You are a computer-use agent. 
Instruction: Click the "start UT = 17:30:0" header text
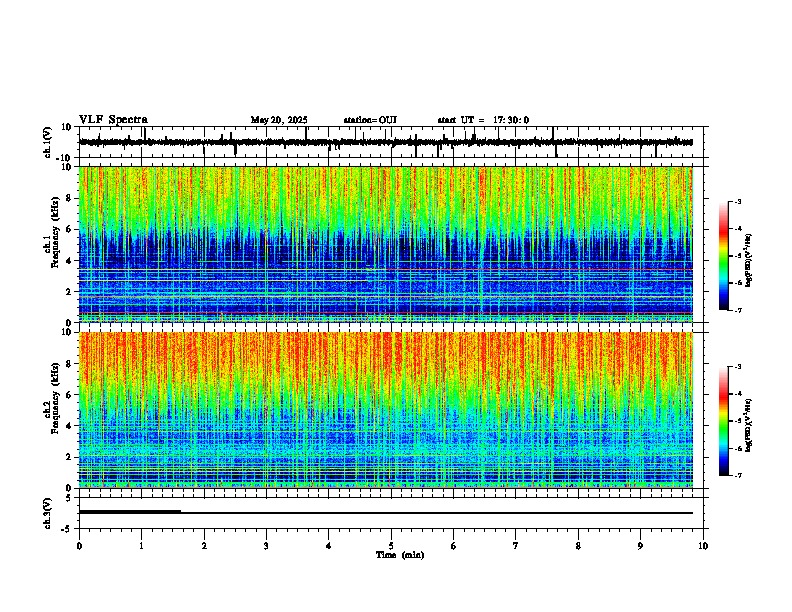tap(483, 120)
